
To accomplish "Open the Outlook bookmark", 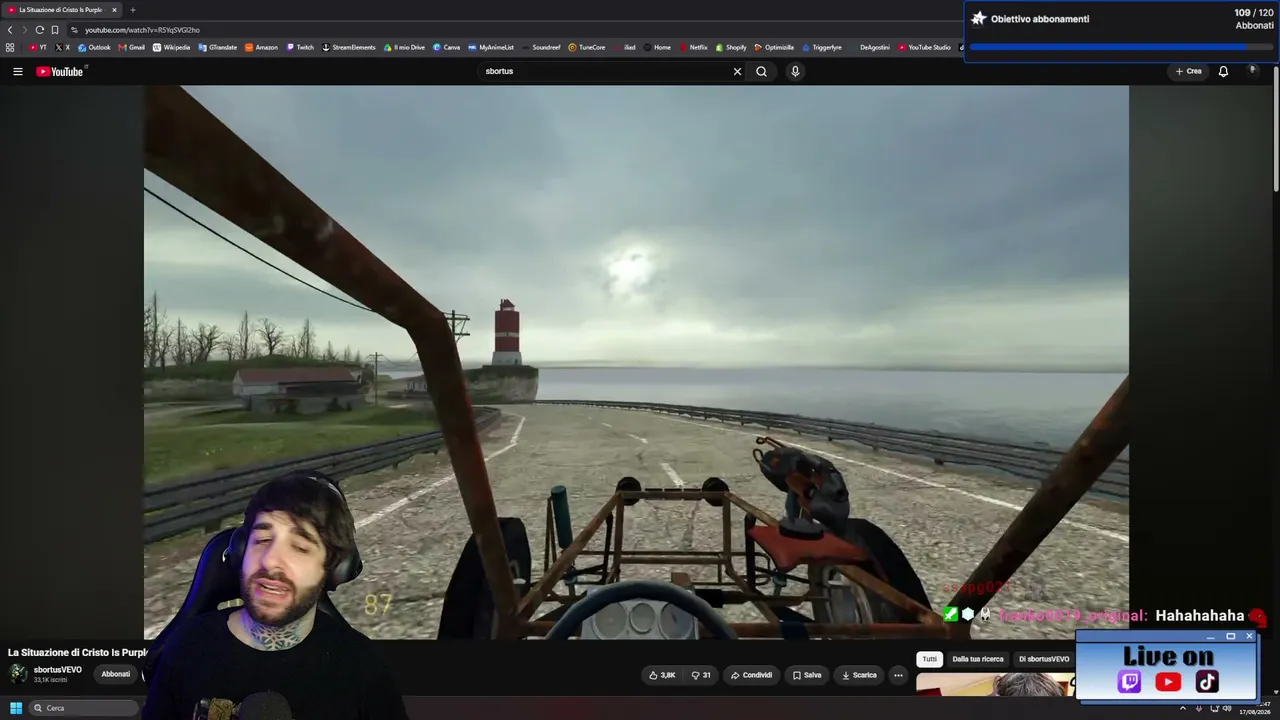I will (x=95, y=47).
